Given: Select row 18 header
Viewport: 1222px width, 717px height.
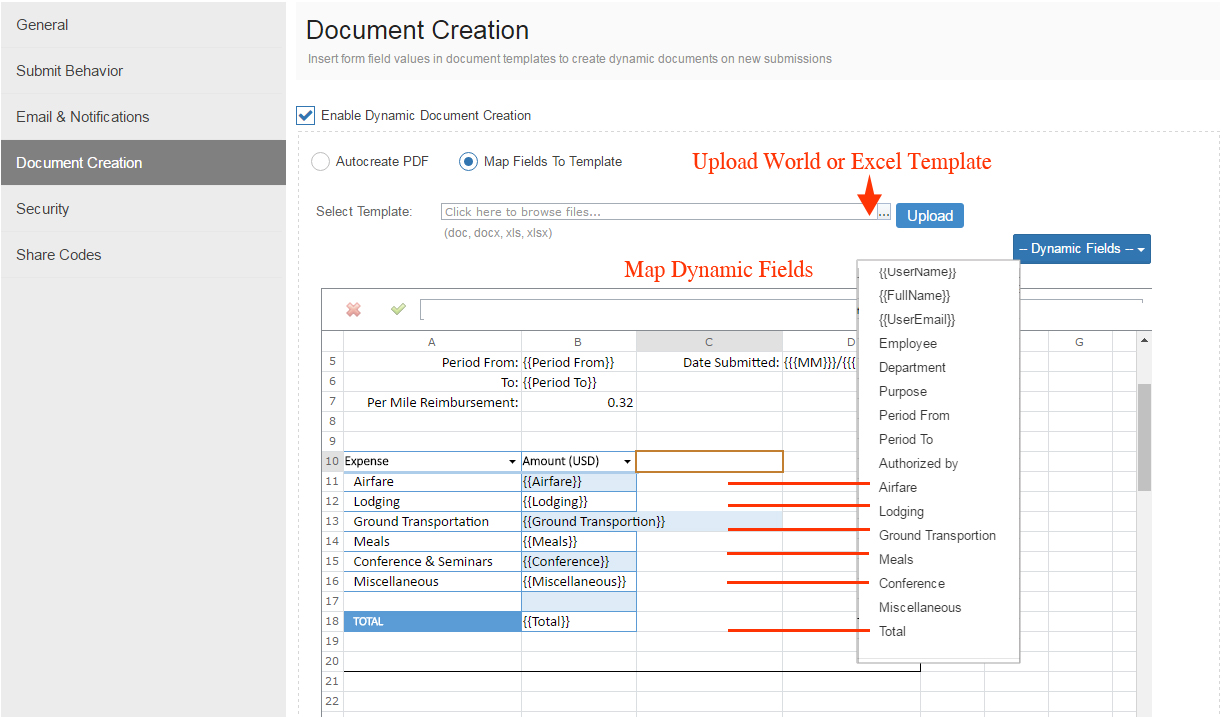Looking at the screenshot, I should coord(332,622).
